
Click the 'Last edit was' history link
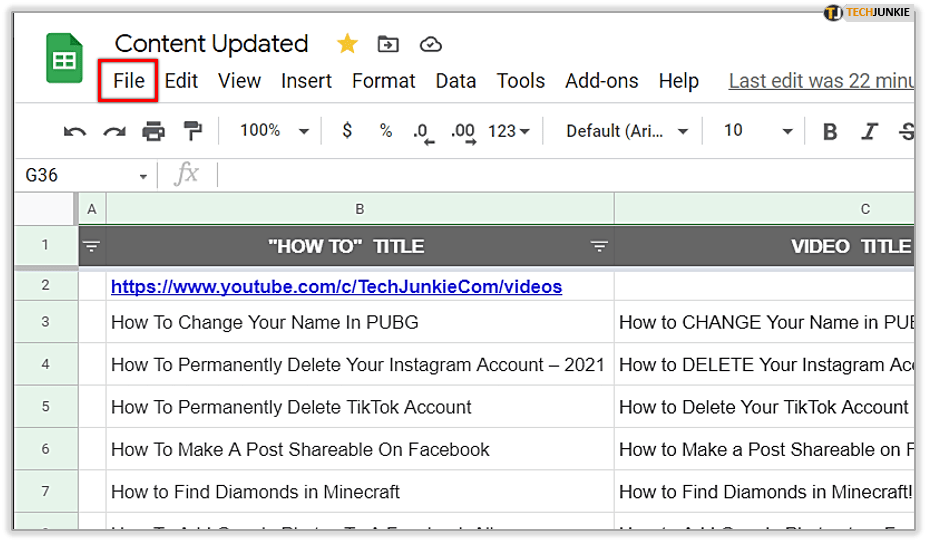(x=820, y=81)
